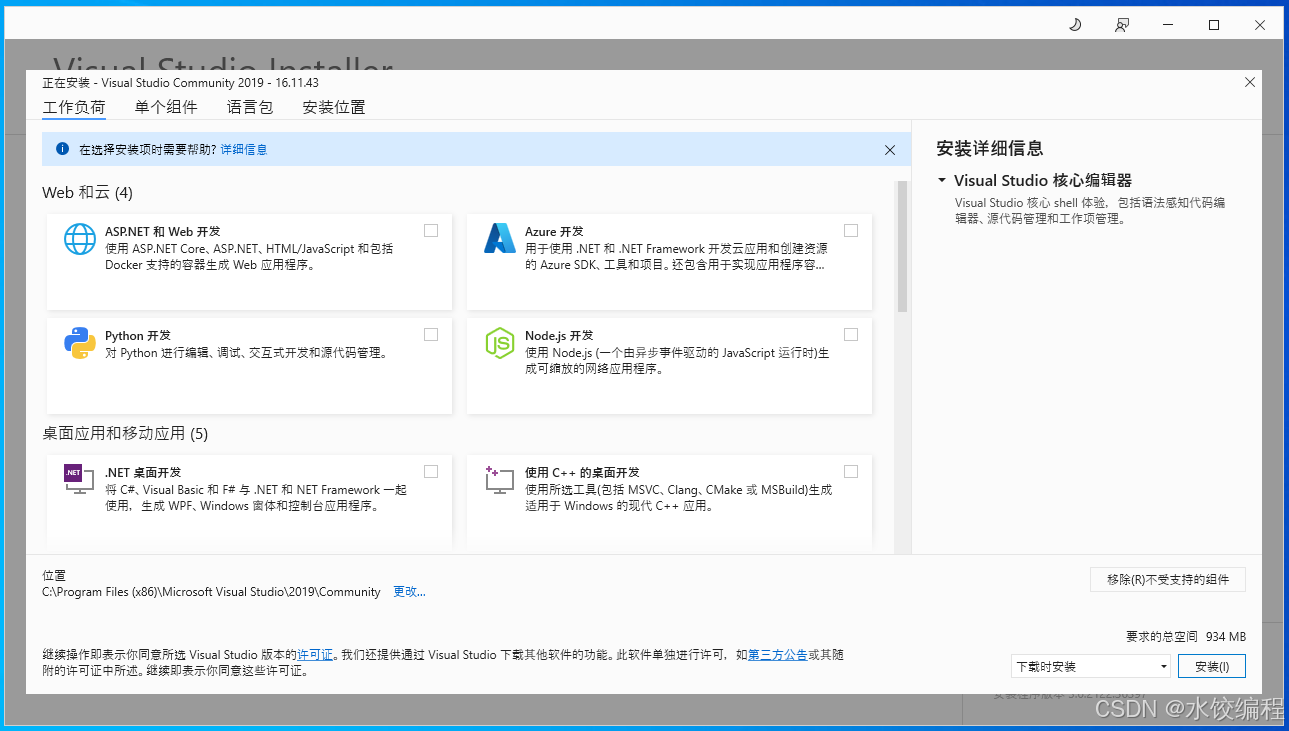
Task: Click the ASP.NET globe icon
Action: pyautogui.click(x=80, y=240)
